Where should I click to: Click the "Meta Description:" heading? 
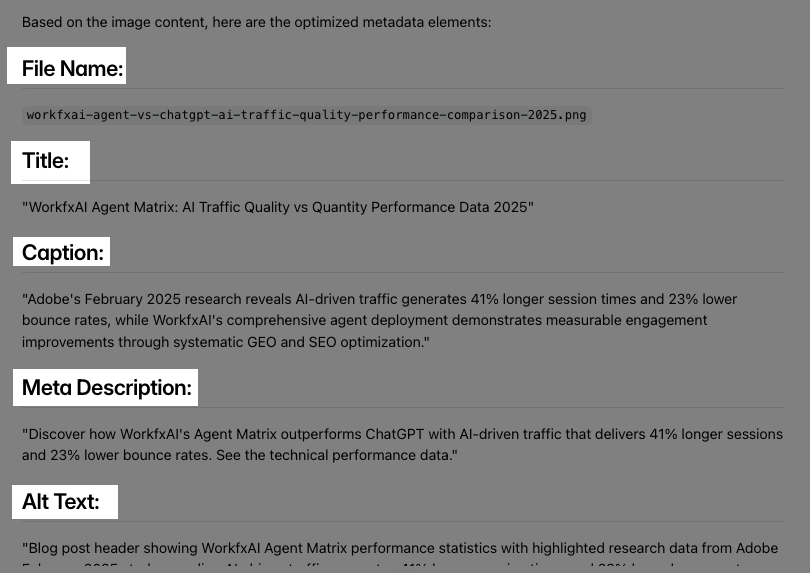(x=106, y=388)
